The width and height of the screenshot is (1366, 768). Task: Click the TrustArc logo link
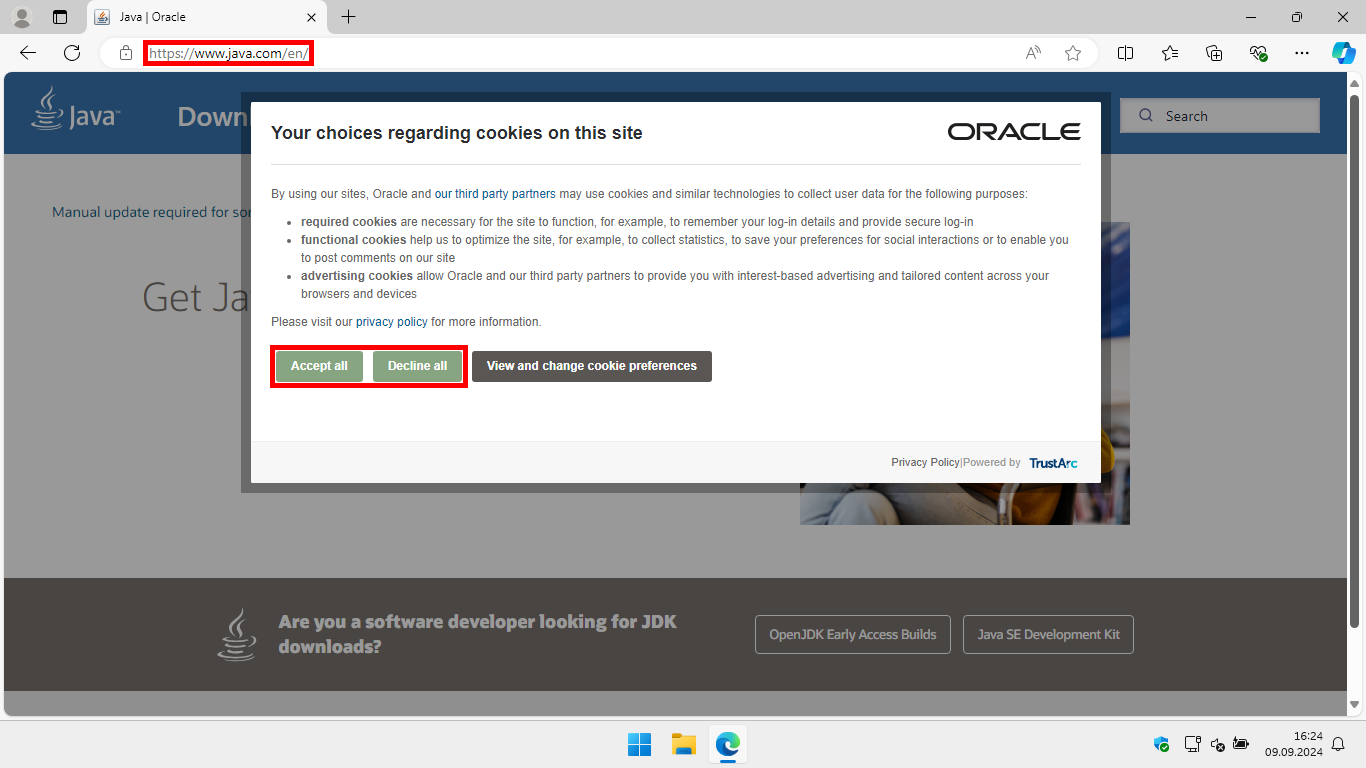1053,463
